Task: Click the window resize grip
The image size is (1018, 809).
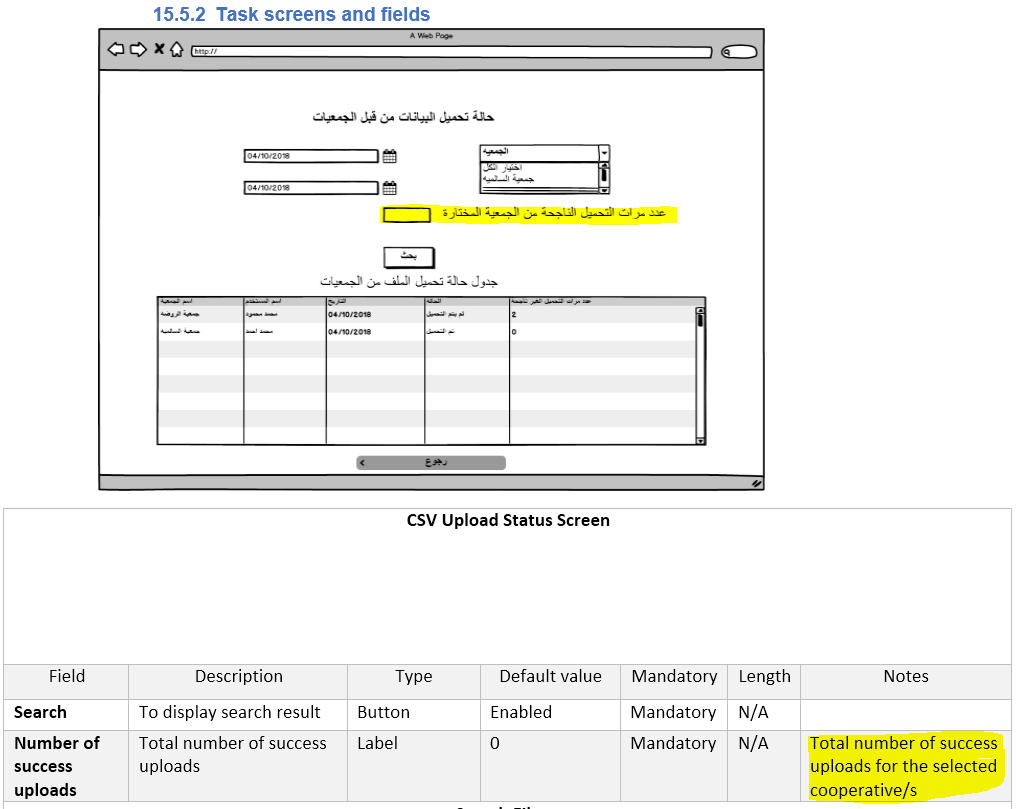Action: point(756,483)
